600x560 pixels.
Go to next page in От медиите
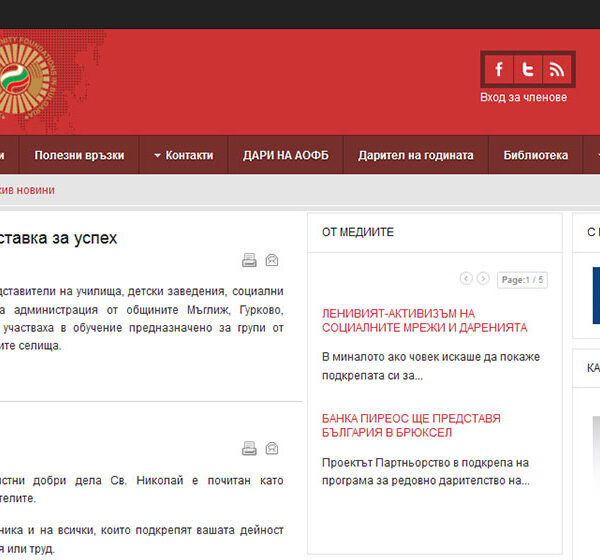[483, 279]
